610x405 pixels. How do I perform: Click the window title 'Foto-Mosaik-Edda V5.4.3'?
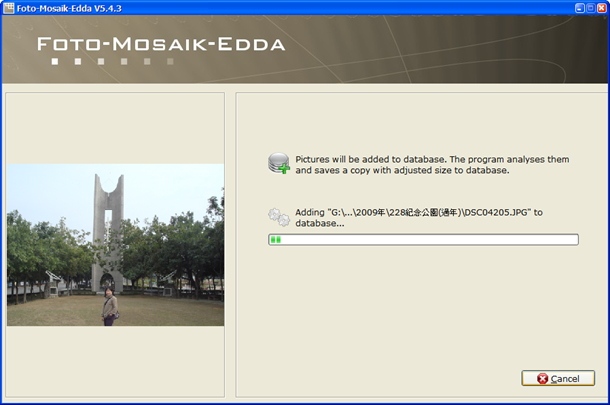69,8
